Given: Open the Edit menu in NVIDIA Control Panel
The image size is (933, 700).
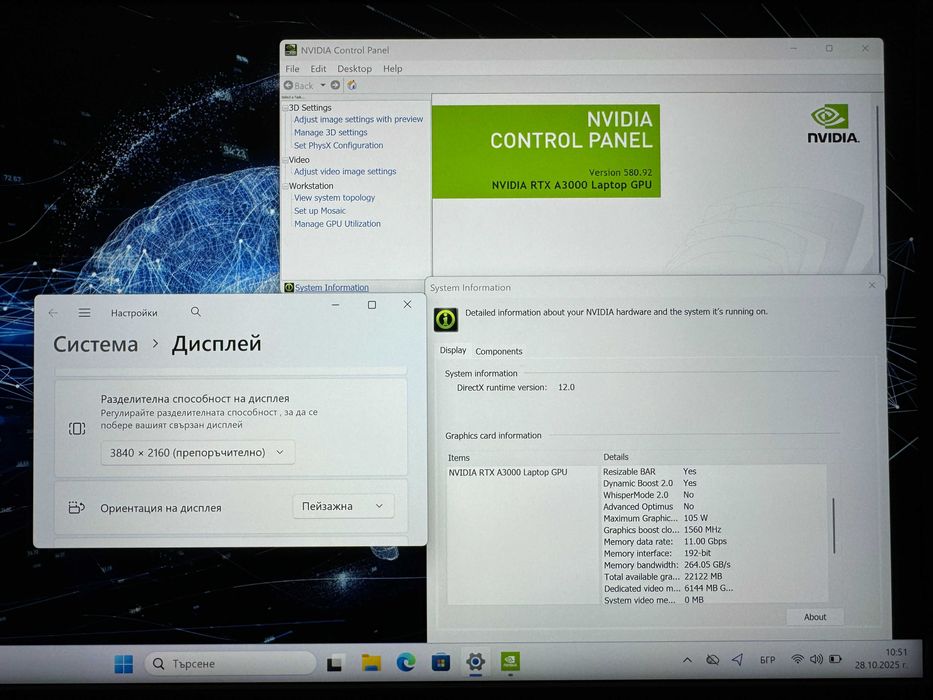Looking at the screenshot, I should 318,69.
